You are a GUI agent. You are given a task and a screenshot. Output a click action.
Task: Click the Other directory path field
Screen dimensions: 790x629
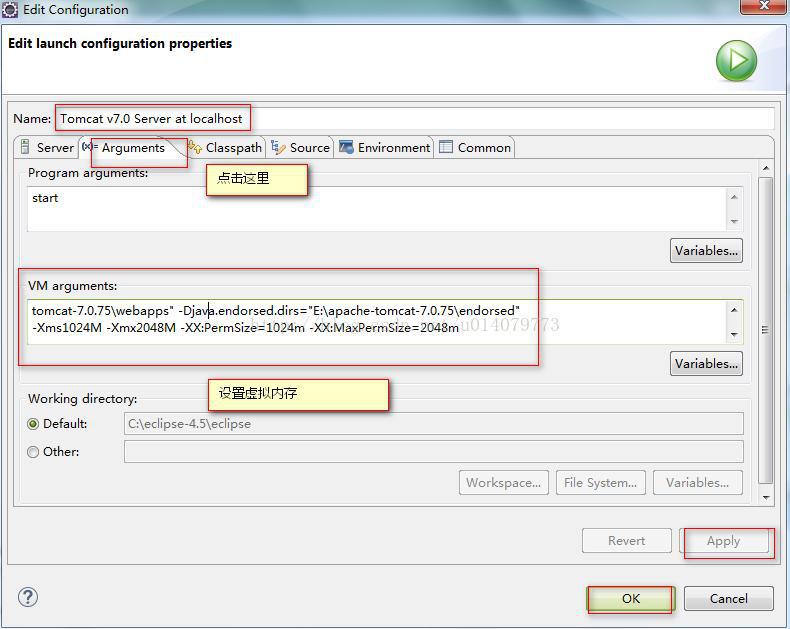[x=433, y=452]
